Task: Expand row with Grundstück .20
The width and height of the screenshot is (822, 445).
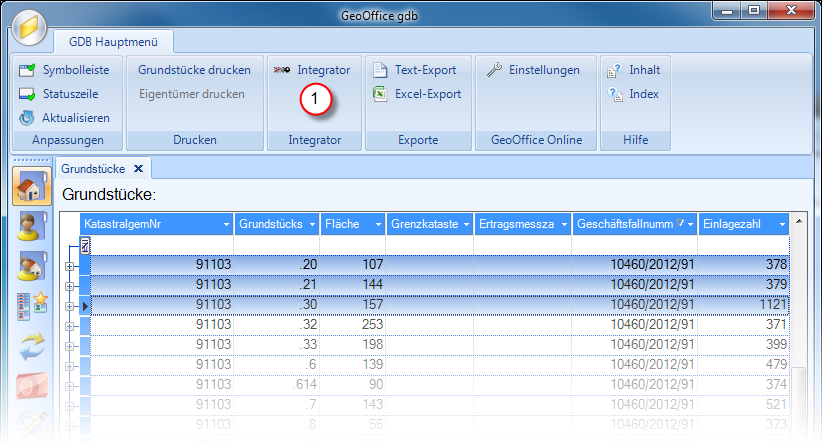Action: (69, 266)
